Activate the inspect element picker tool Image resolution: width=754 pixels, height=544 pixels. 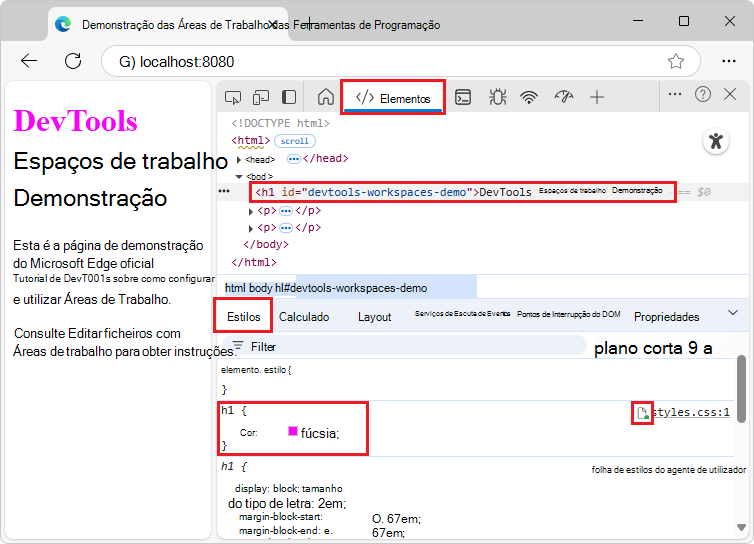(233, 98)
